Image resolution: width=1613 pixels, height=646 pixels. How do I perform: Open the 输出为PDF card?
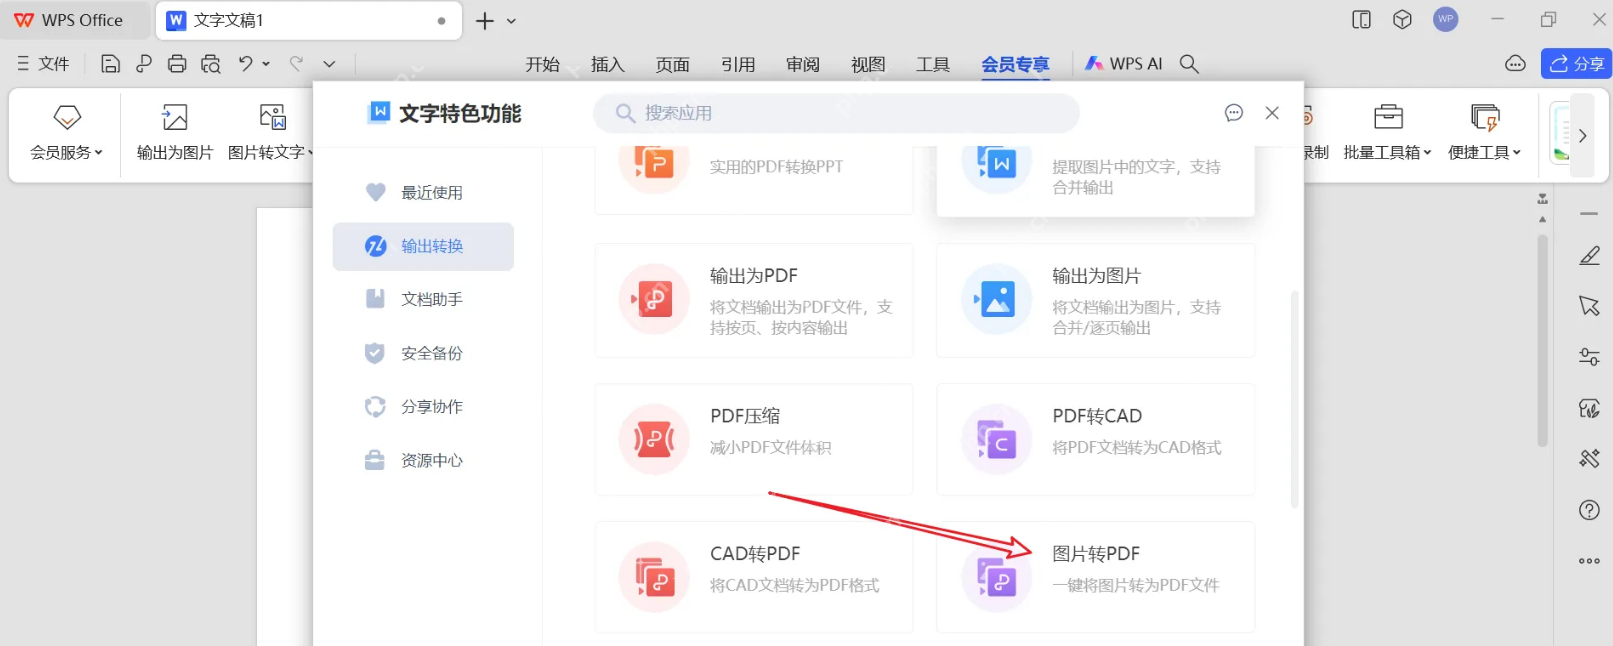point(754,300)
